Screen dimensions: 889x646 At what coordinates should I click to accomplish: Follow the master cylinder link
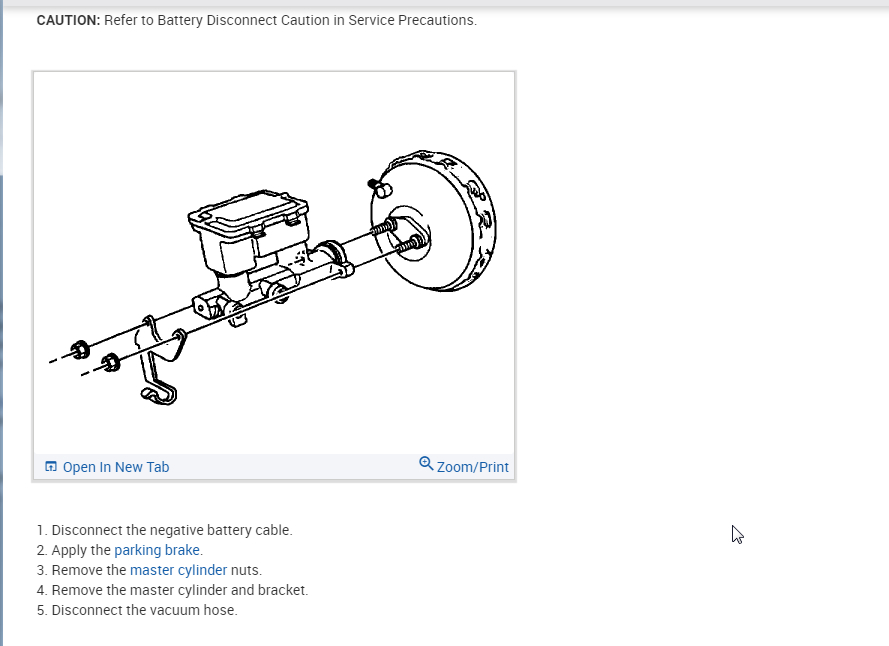tap(179, 570)
